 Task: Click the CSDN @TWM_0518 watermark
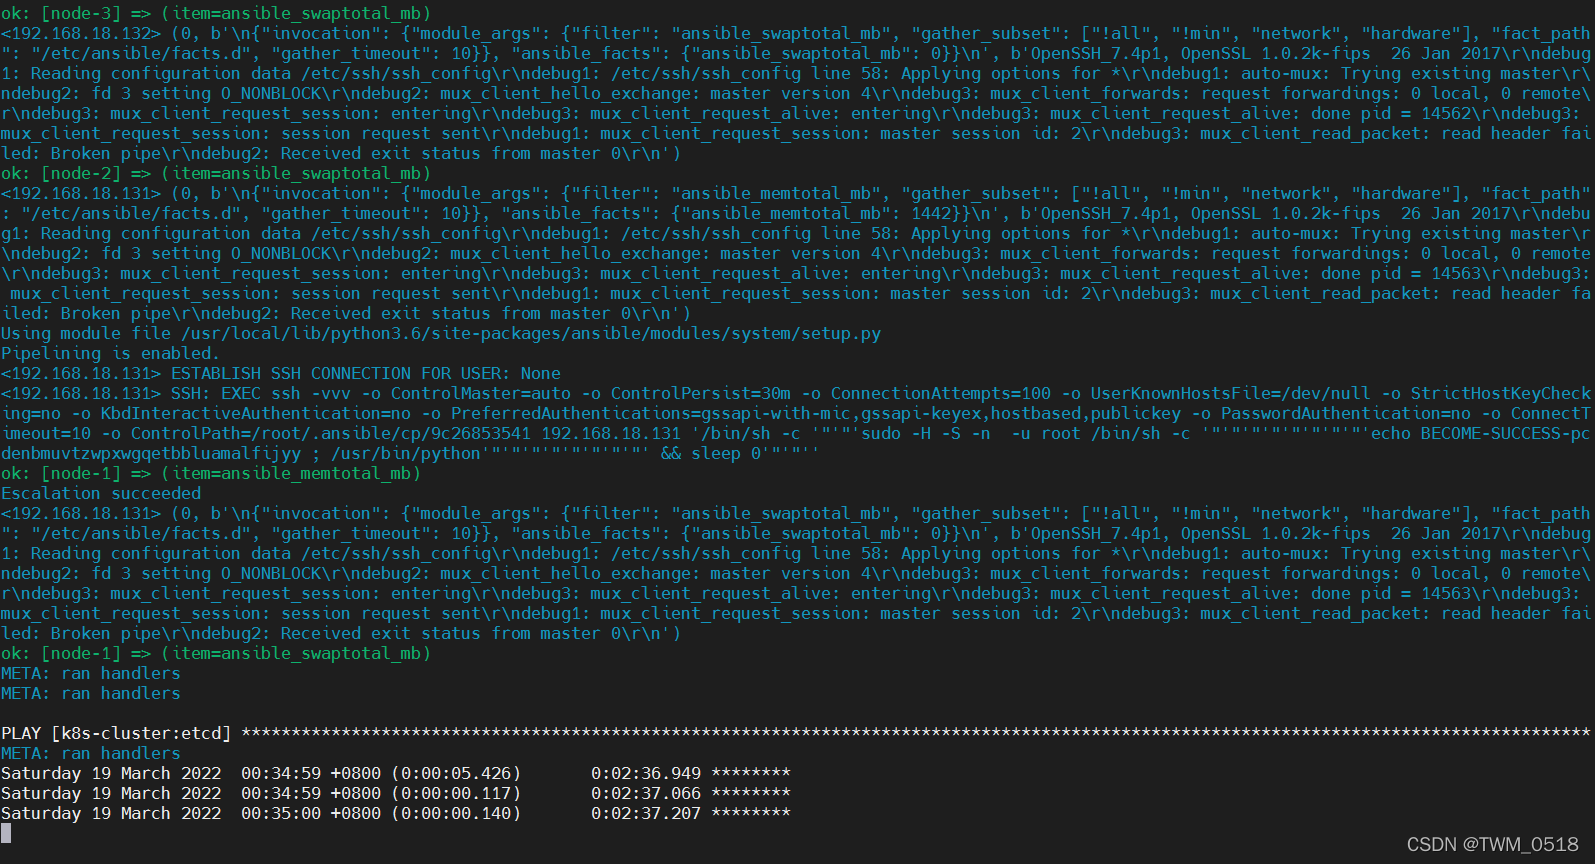click(x=1492, y=845)
